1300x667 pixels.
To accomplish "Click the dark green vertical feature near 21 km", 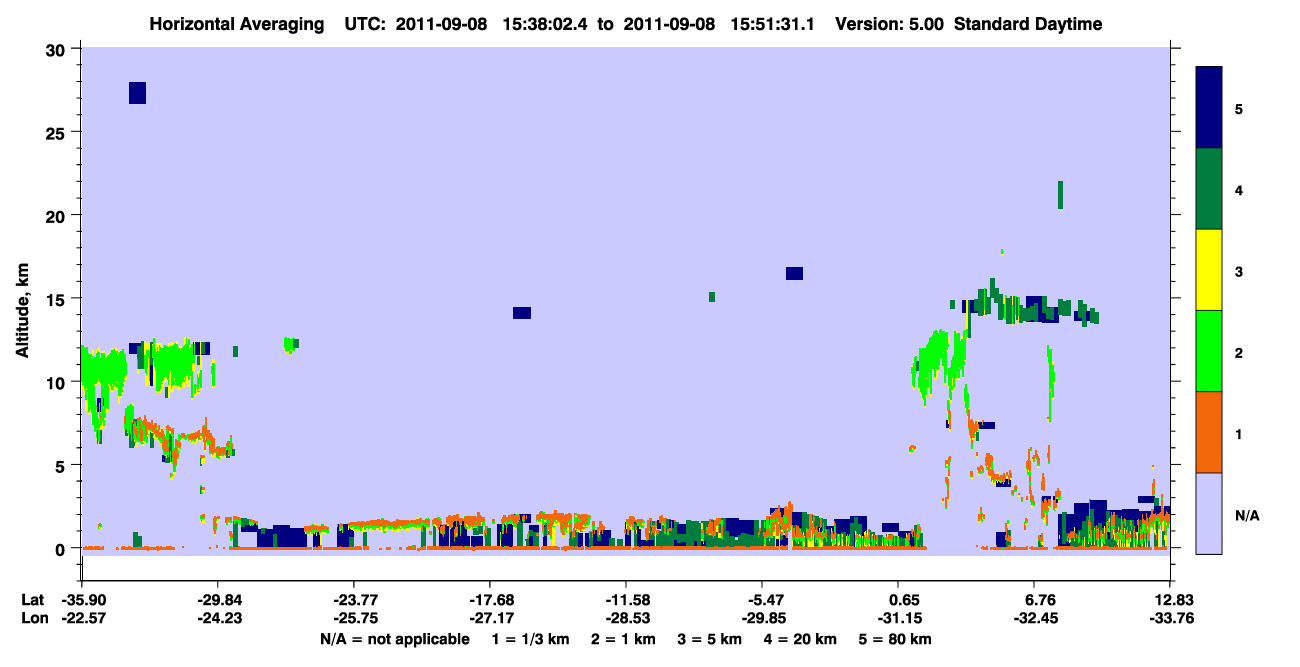I will pos(1060,195).
